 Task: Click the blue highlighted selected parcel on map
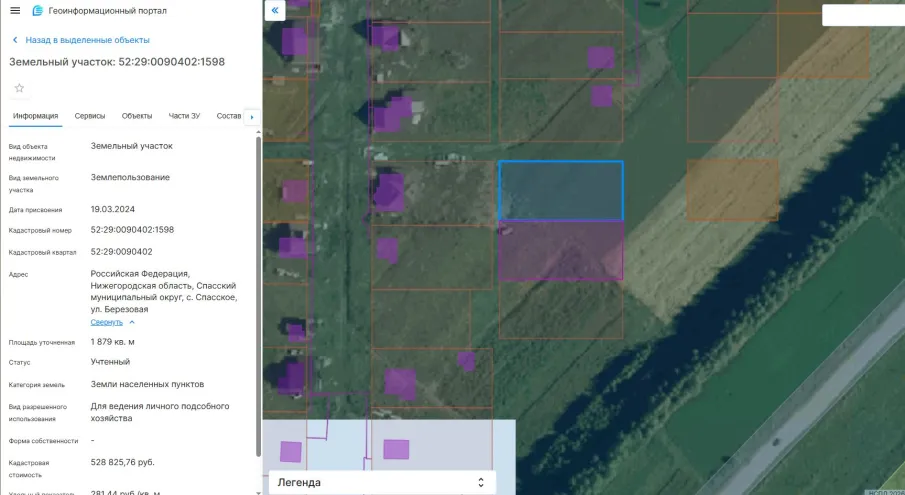pyautogui.click(x=560, y=190)
